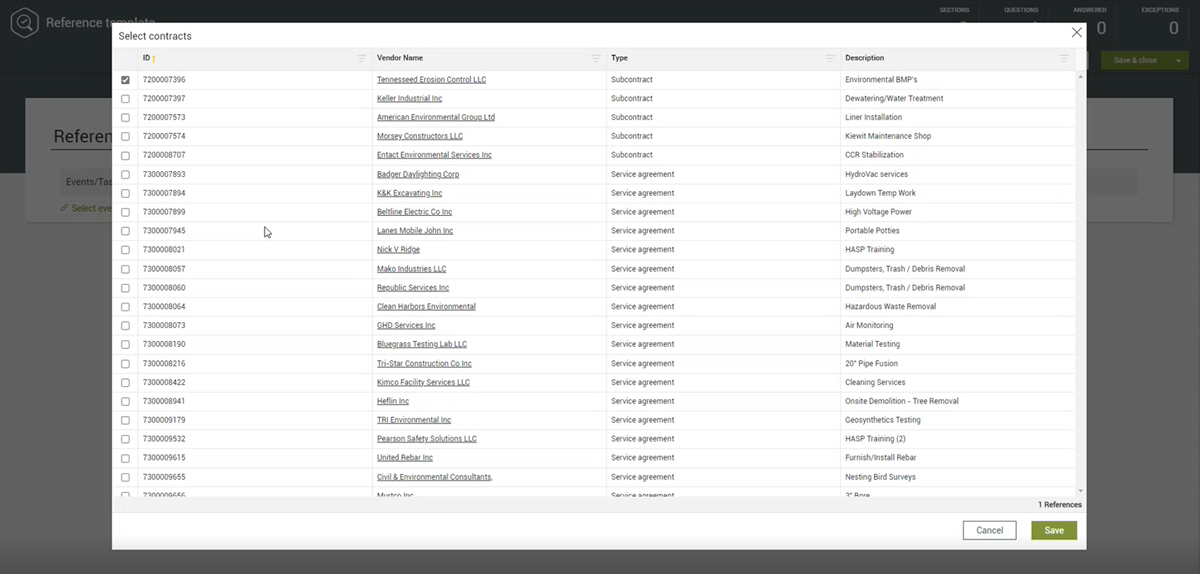The width and height of the screenshot is (1200, 574).
Task: Open the Bluegrass Testing Lab LLC link
Action: [x=422, y=345]
